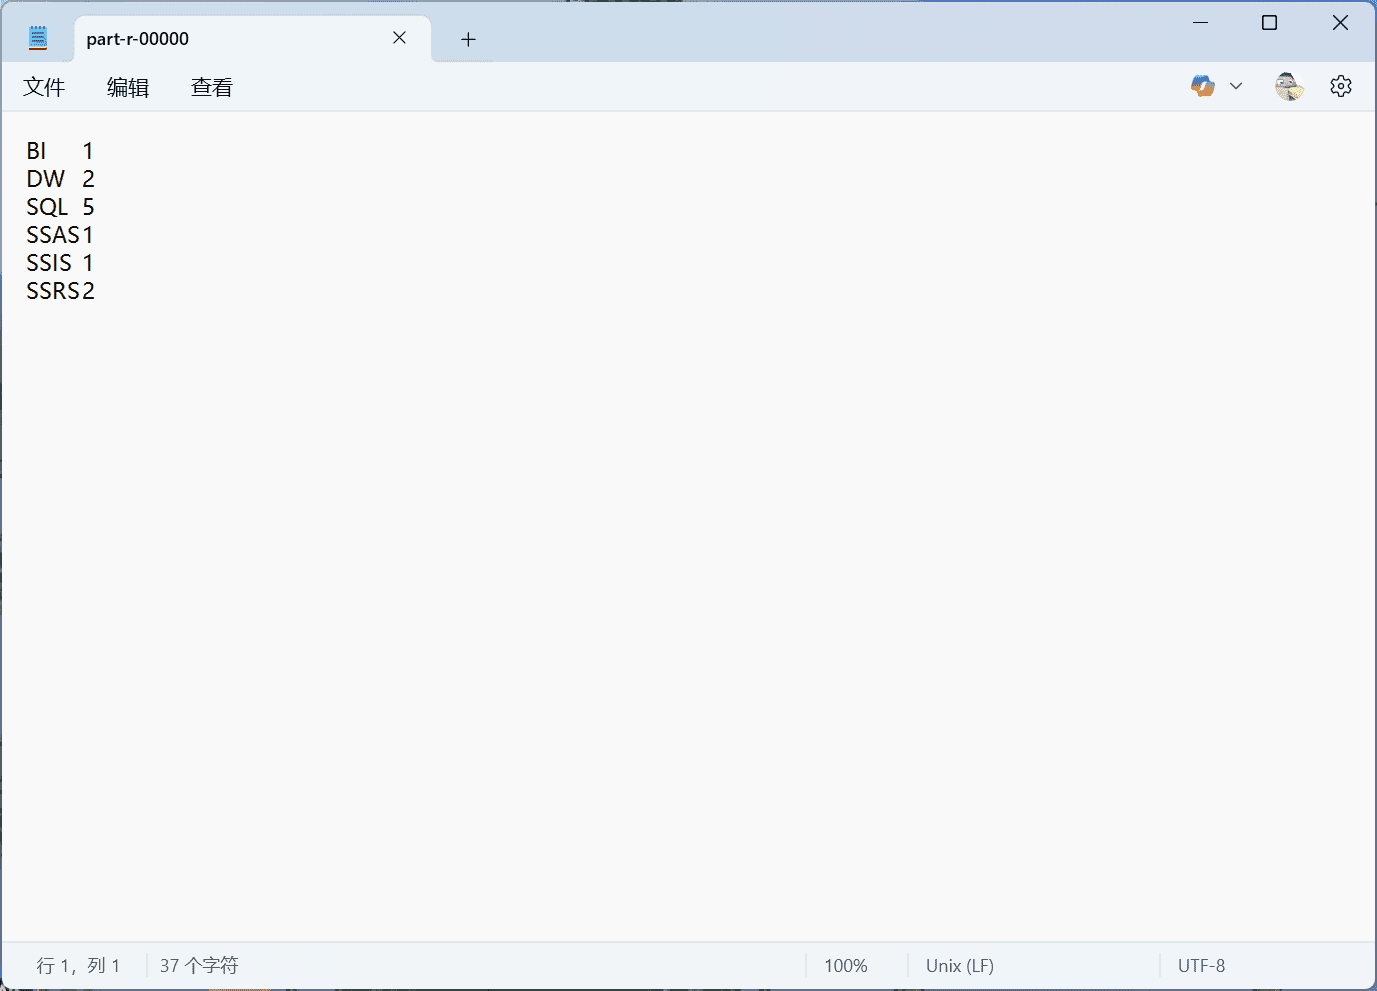Place cursor on the SQL 5 line
The image size is (1377, 991).
(x=60, y=207)
